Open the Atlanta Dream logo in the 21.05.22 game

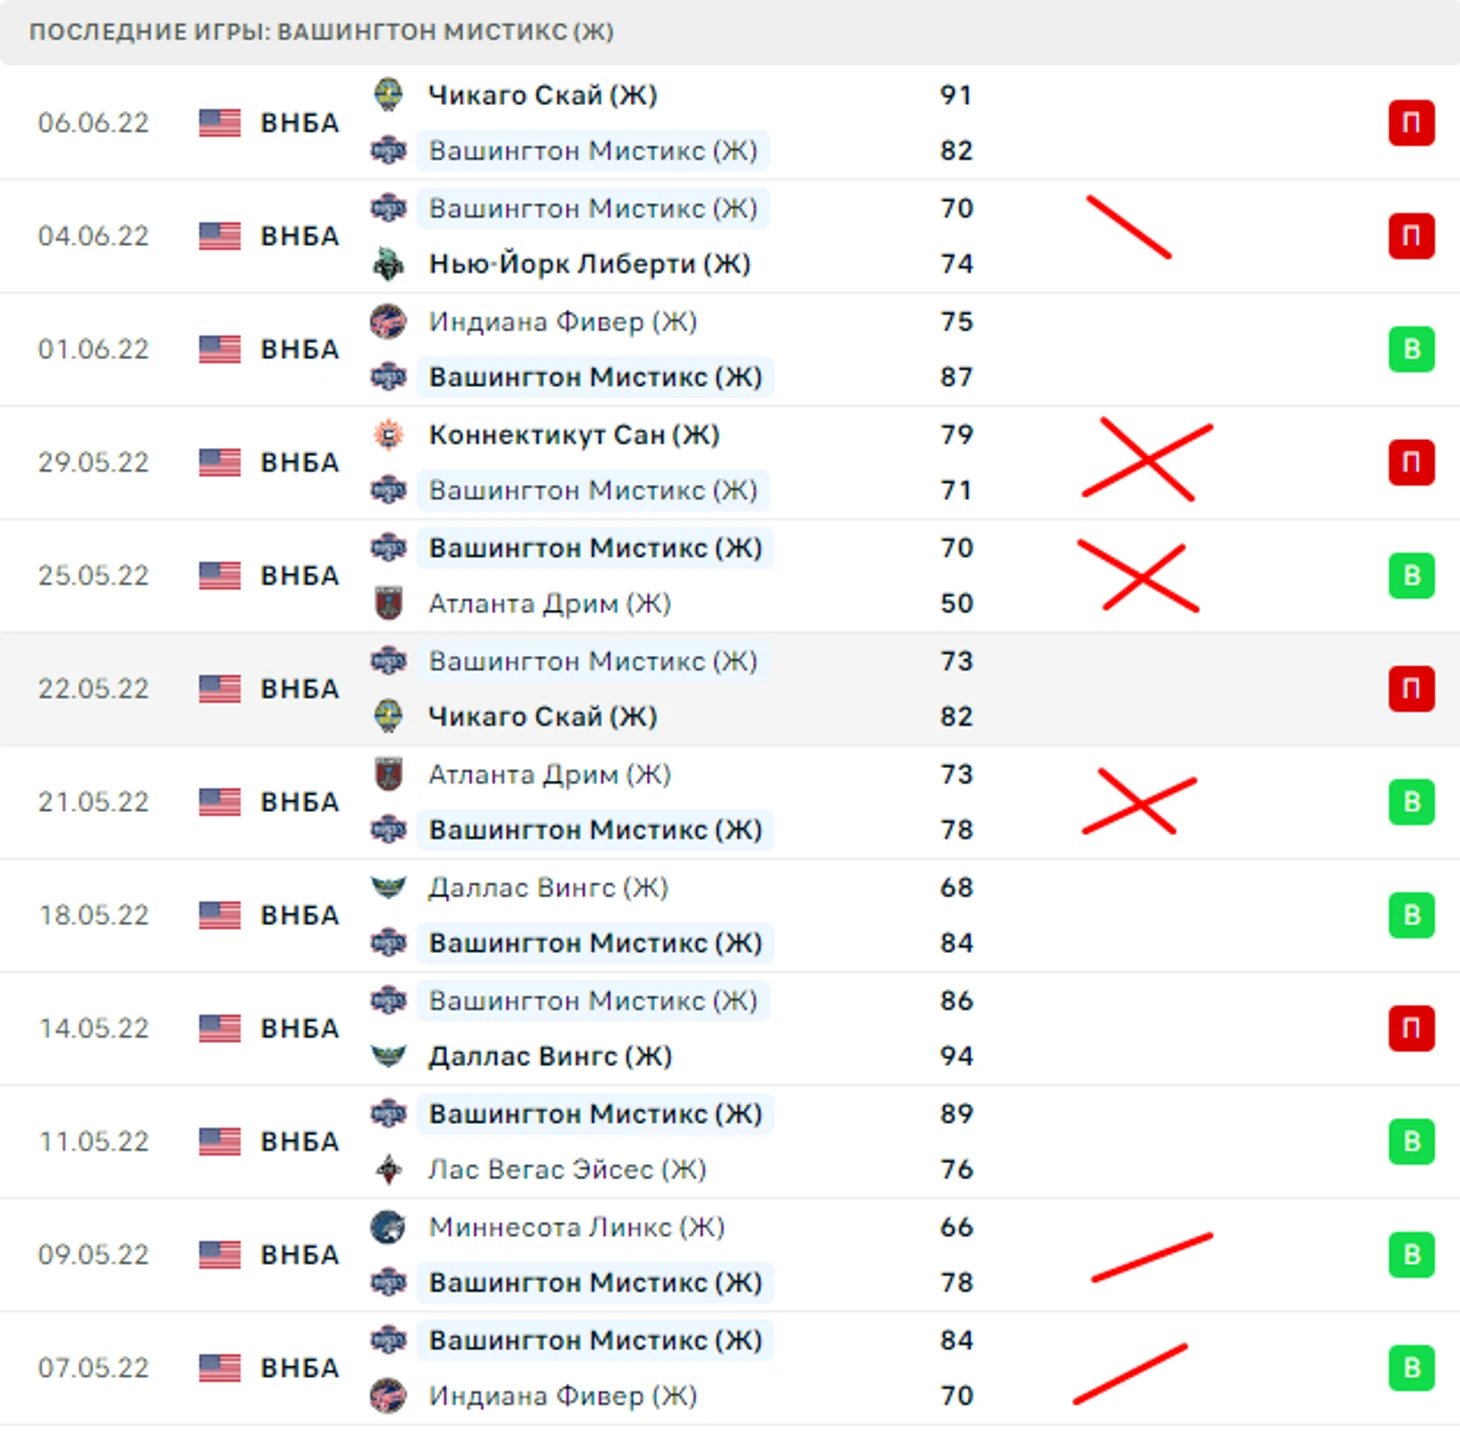point(388,775)
